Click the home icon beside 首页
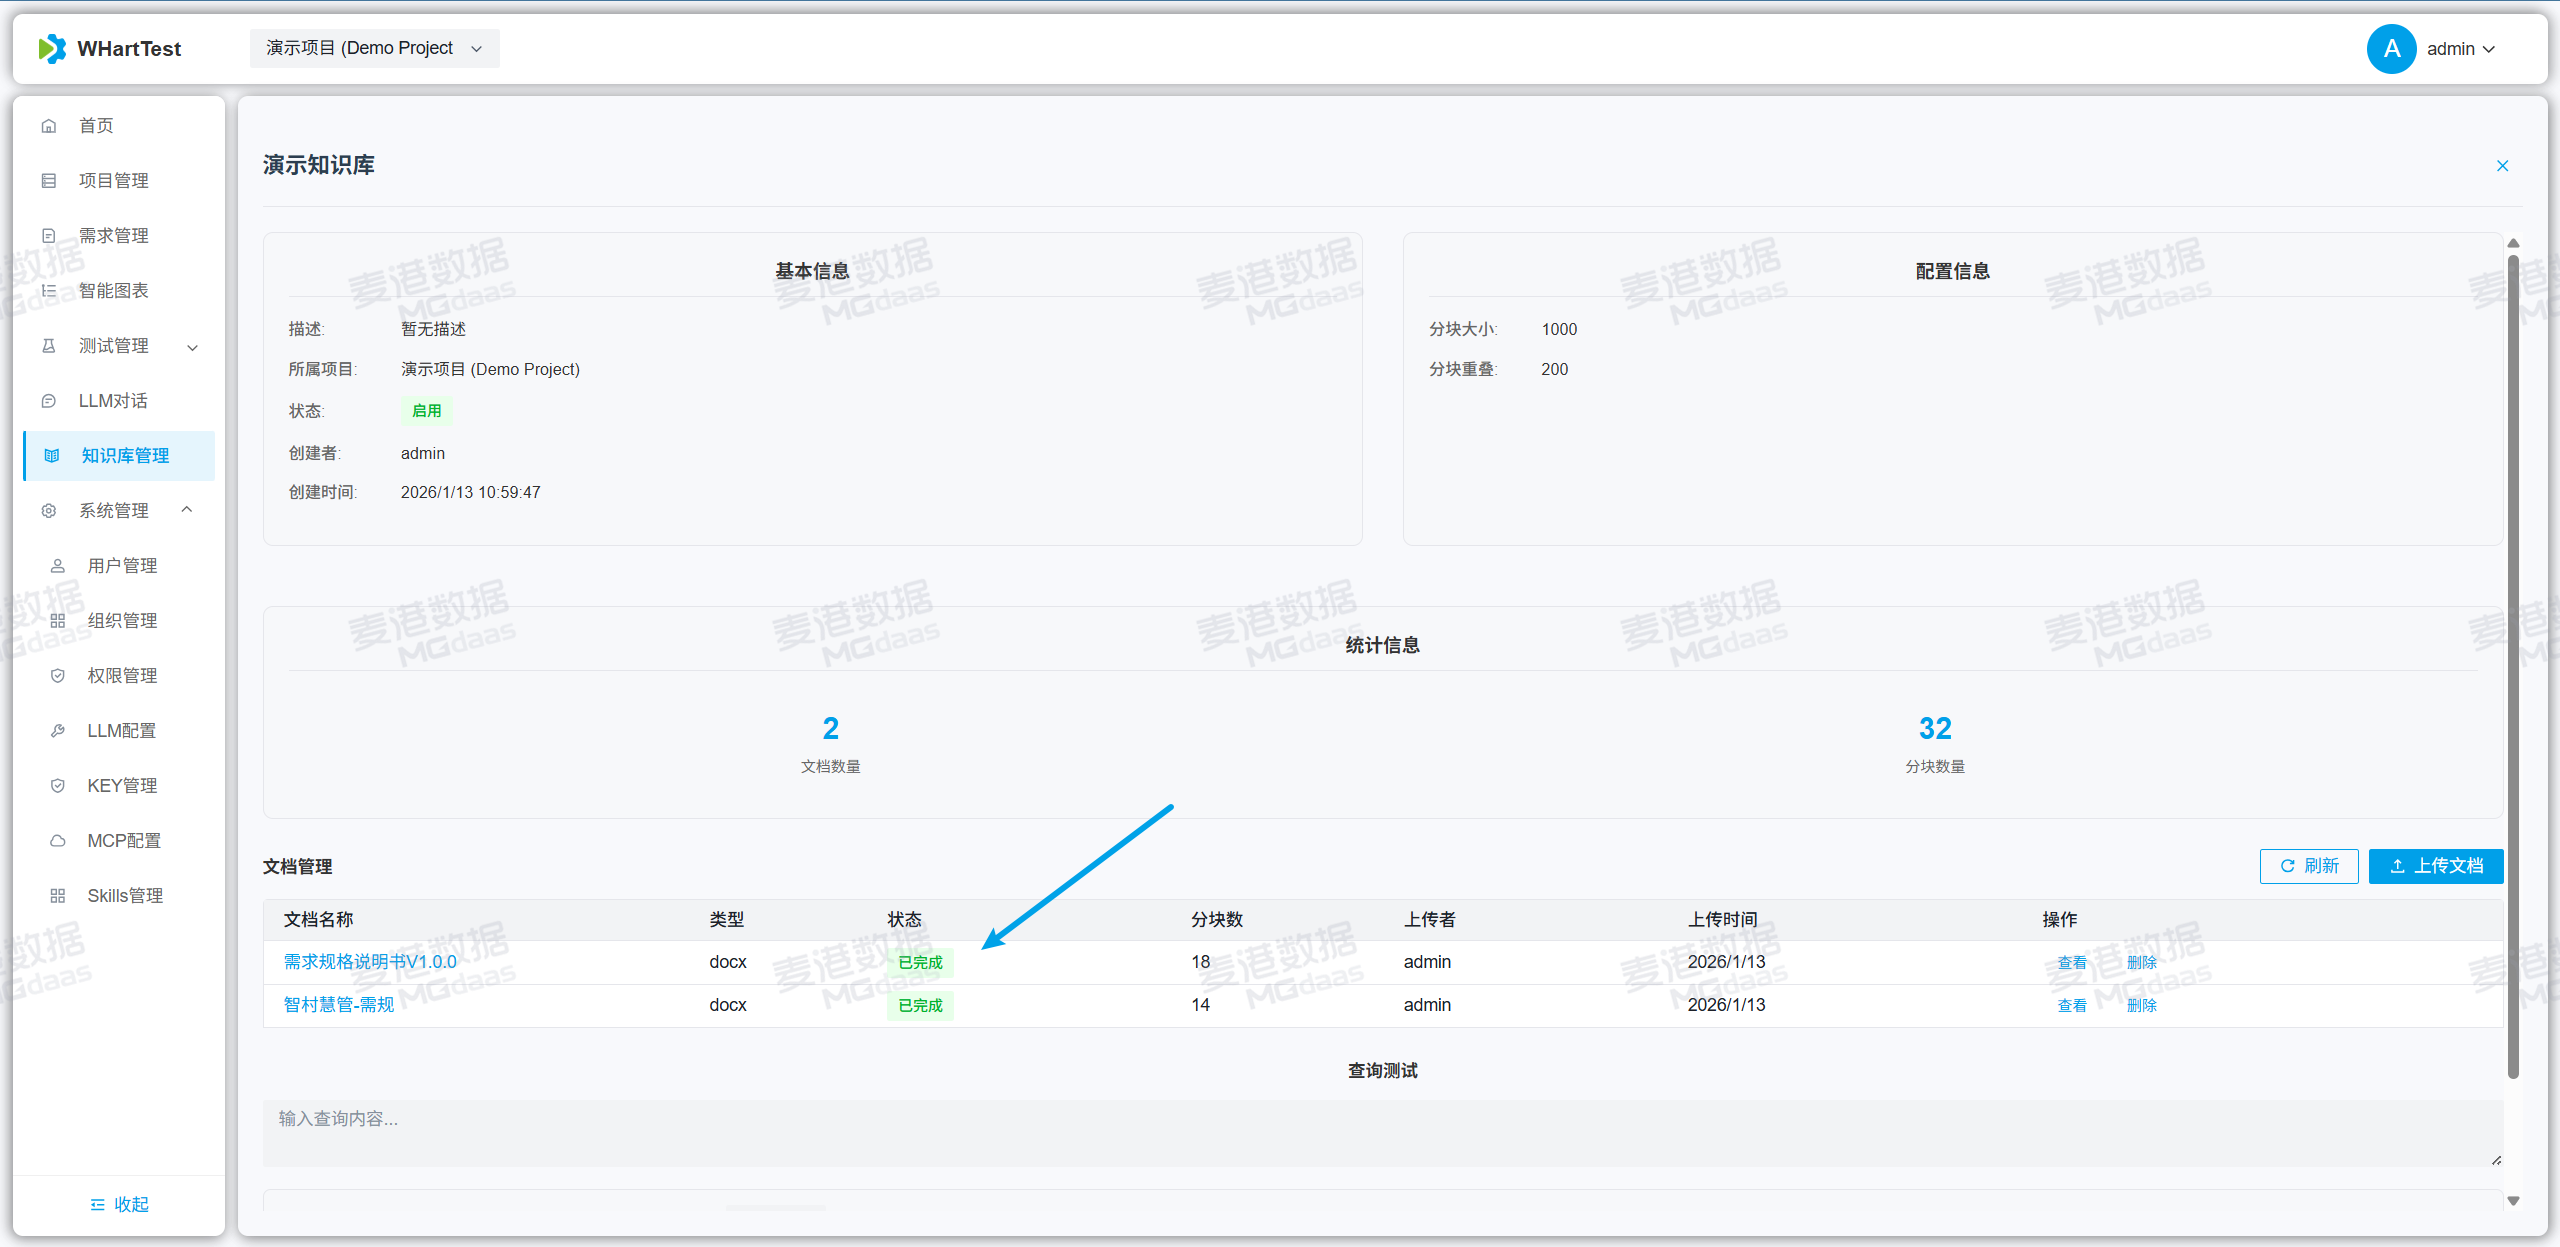This screenshot has width=2560, height=1247. (x=49, y=126)
